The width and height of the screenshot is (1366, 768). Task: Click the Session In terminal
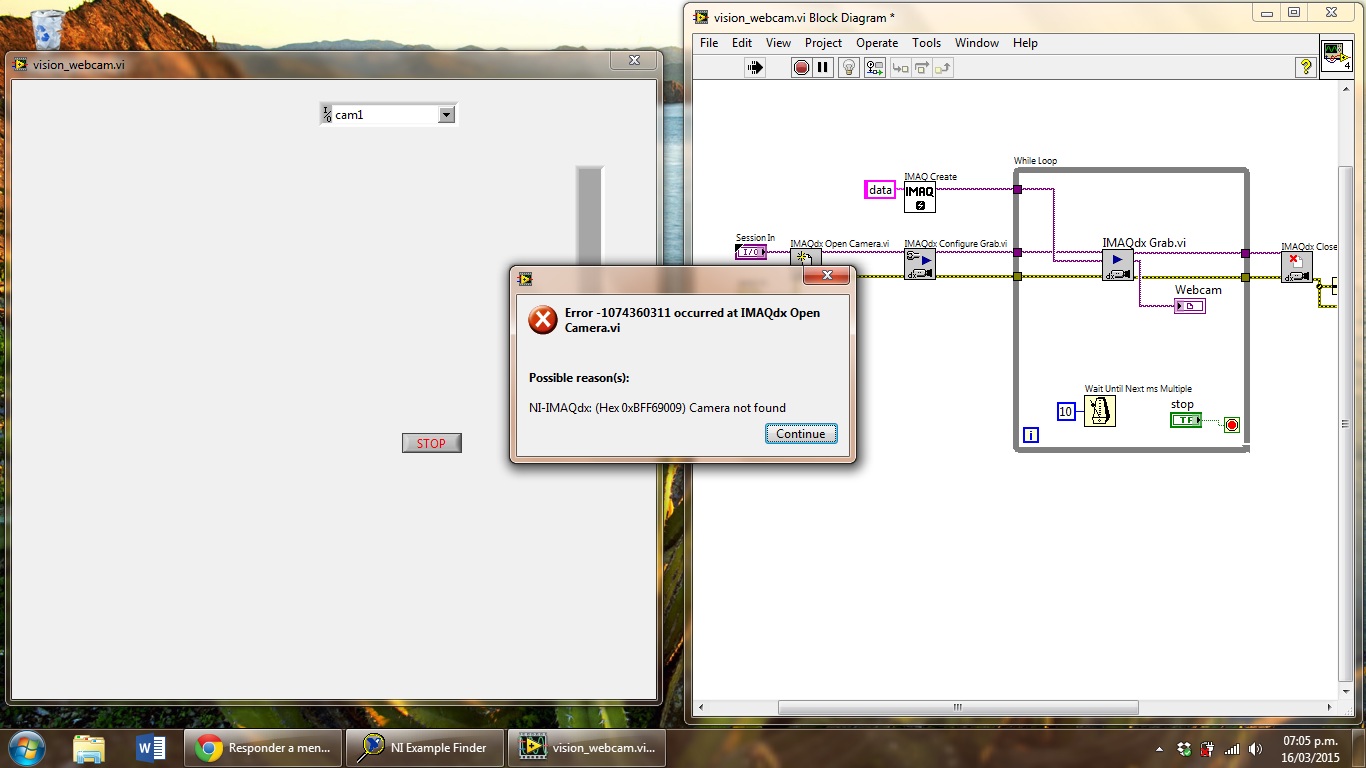pos(751,252)
